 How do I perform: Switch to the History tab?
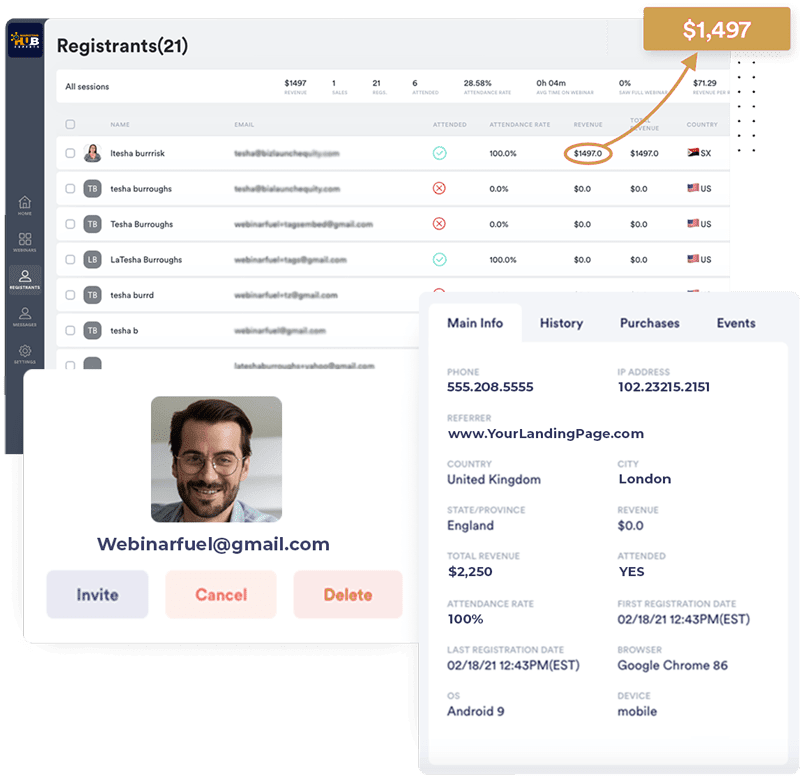[561, 323]
